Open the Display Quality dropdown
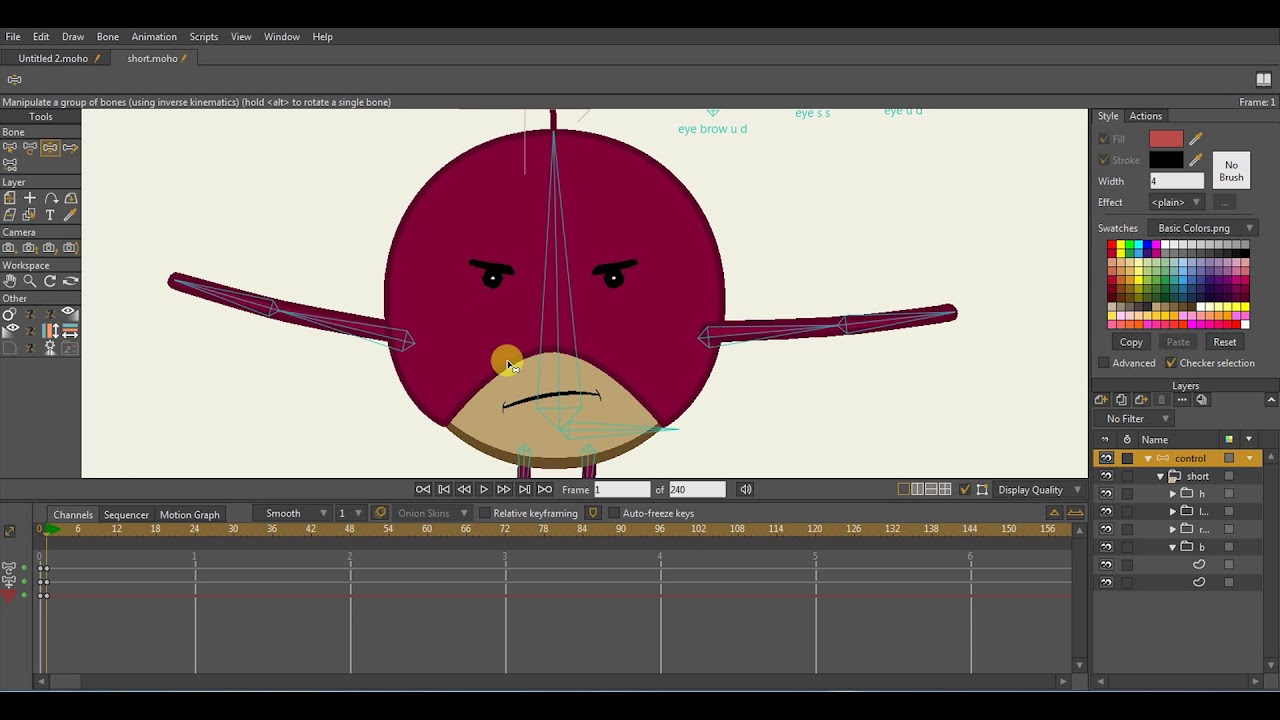1280x720 pixels. 1039,490
